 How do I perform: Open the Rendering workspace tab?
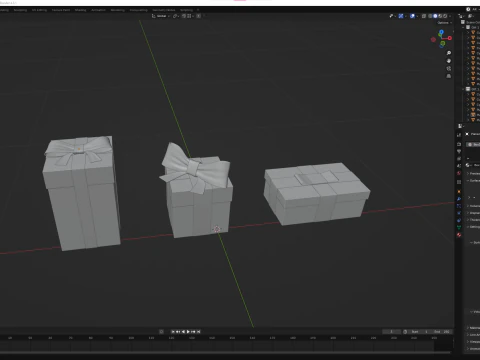[118, 10]
